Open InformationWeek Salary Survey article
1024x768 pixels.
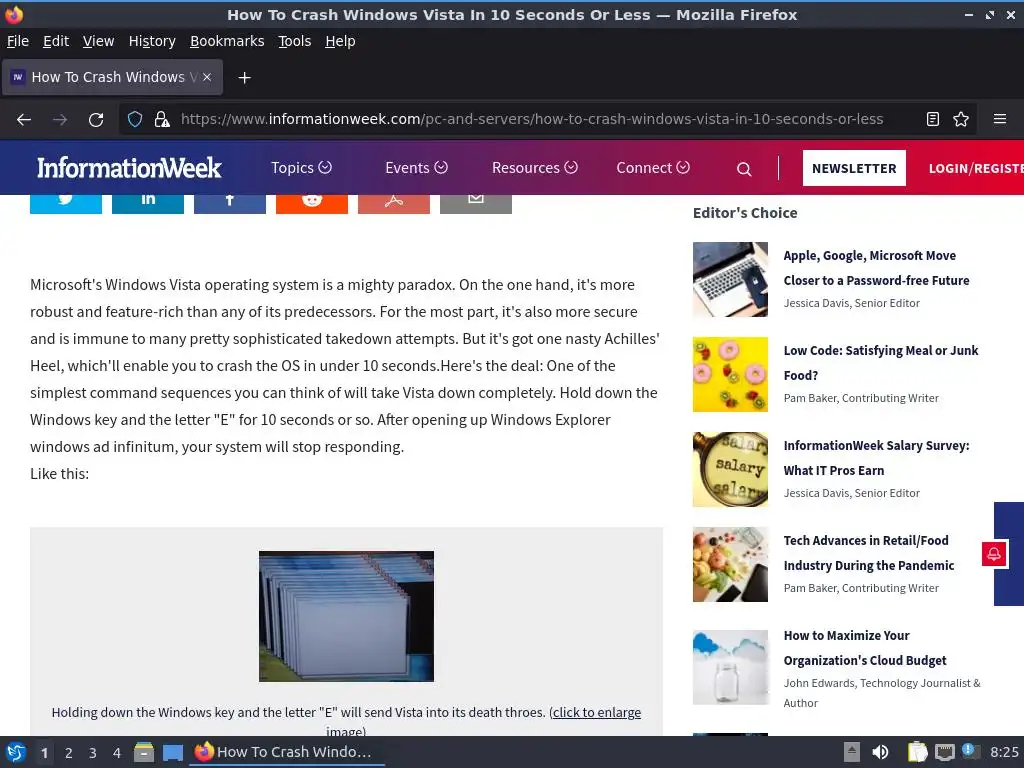[x=876, y=458]
